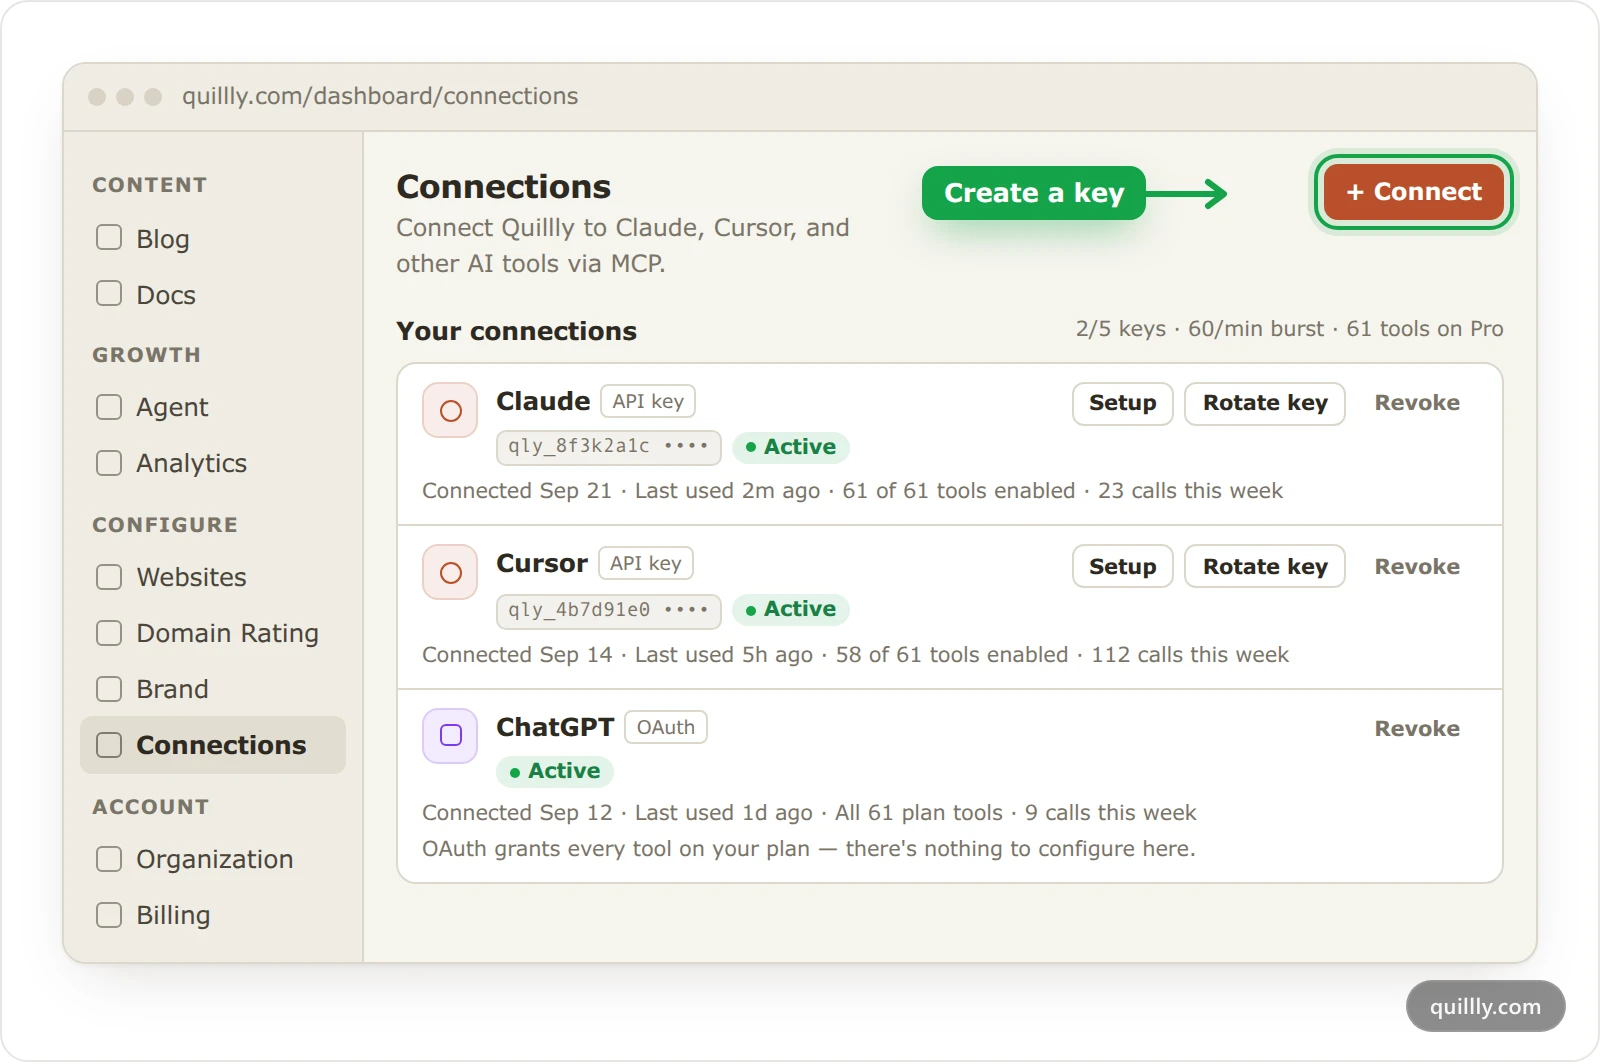Viewport: 1600px width, 1064px height.
Task: Select the Connections sidebar item
Action: (213, 745)
